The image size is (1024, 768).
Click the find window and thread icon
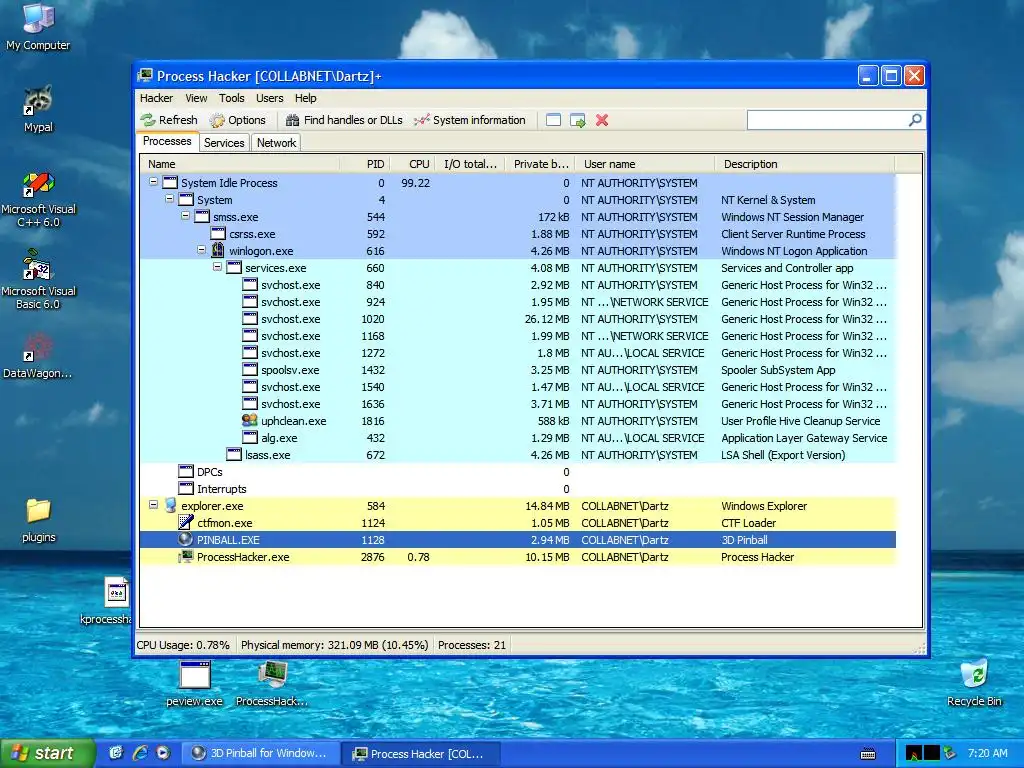(x=577, y=120)
